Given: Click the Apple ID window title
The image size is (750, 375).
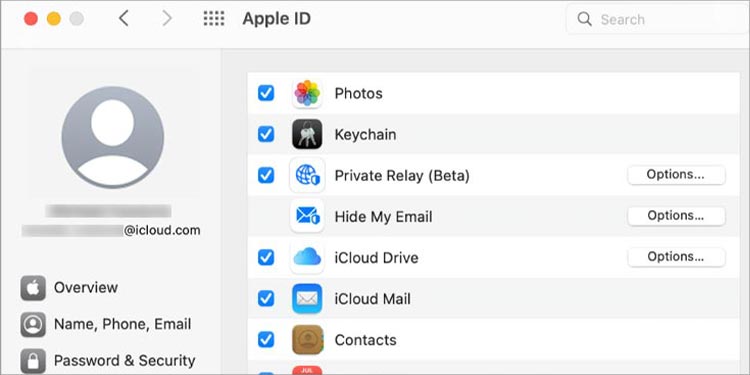Looking at the screenshot, I should (276, 19).
